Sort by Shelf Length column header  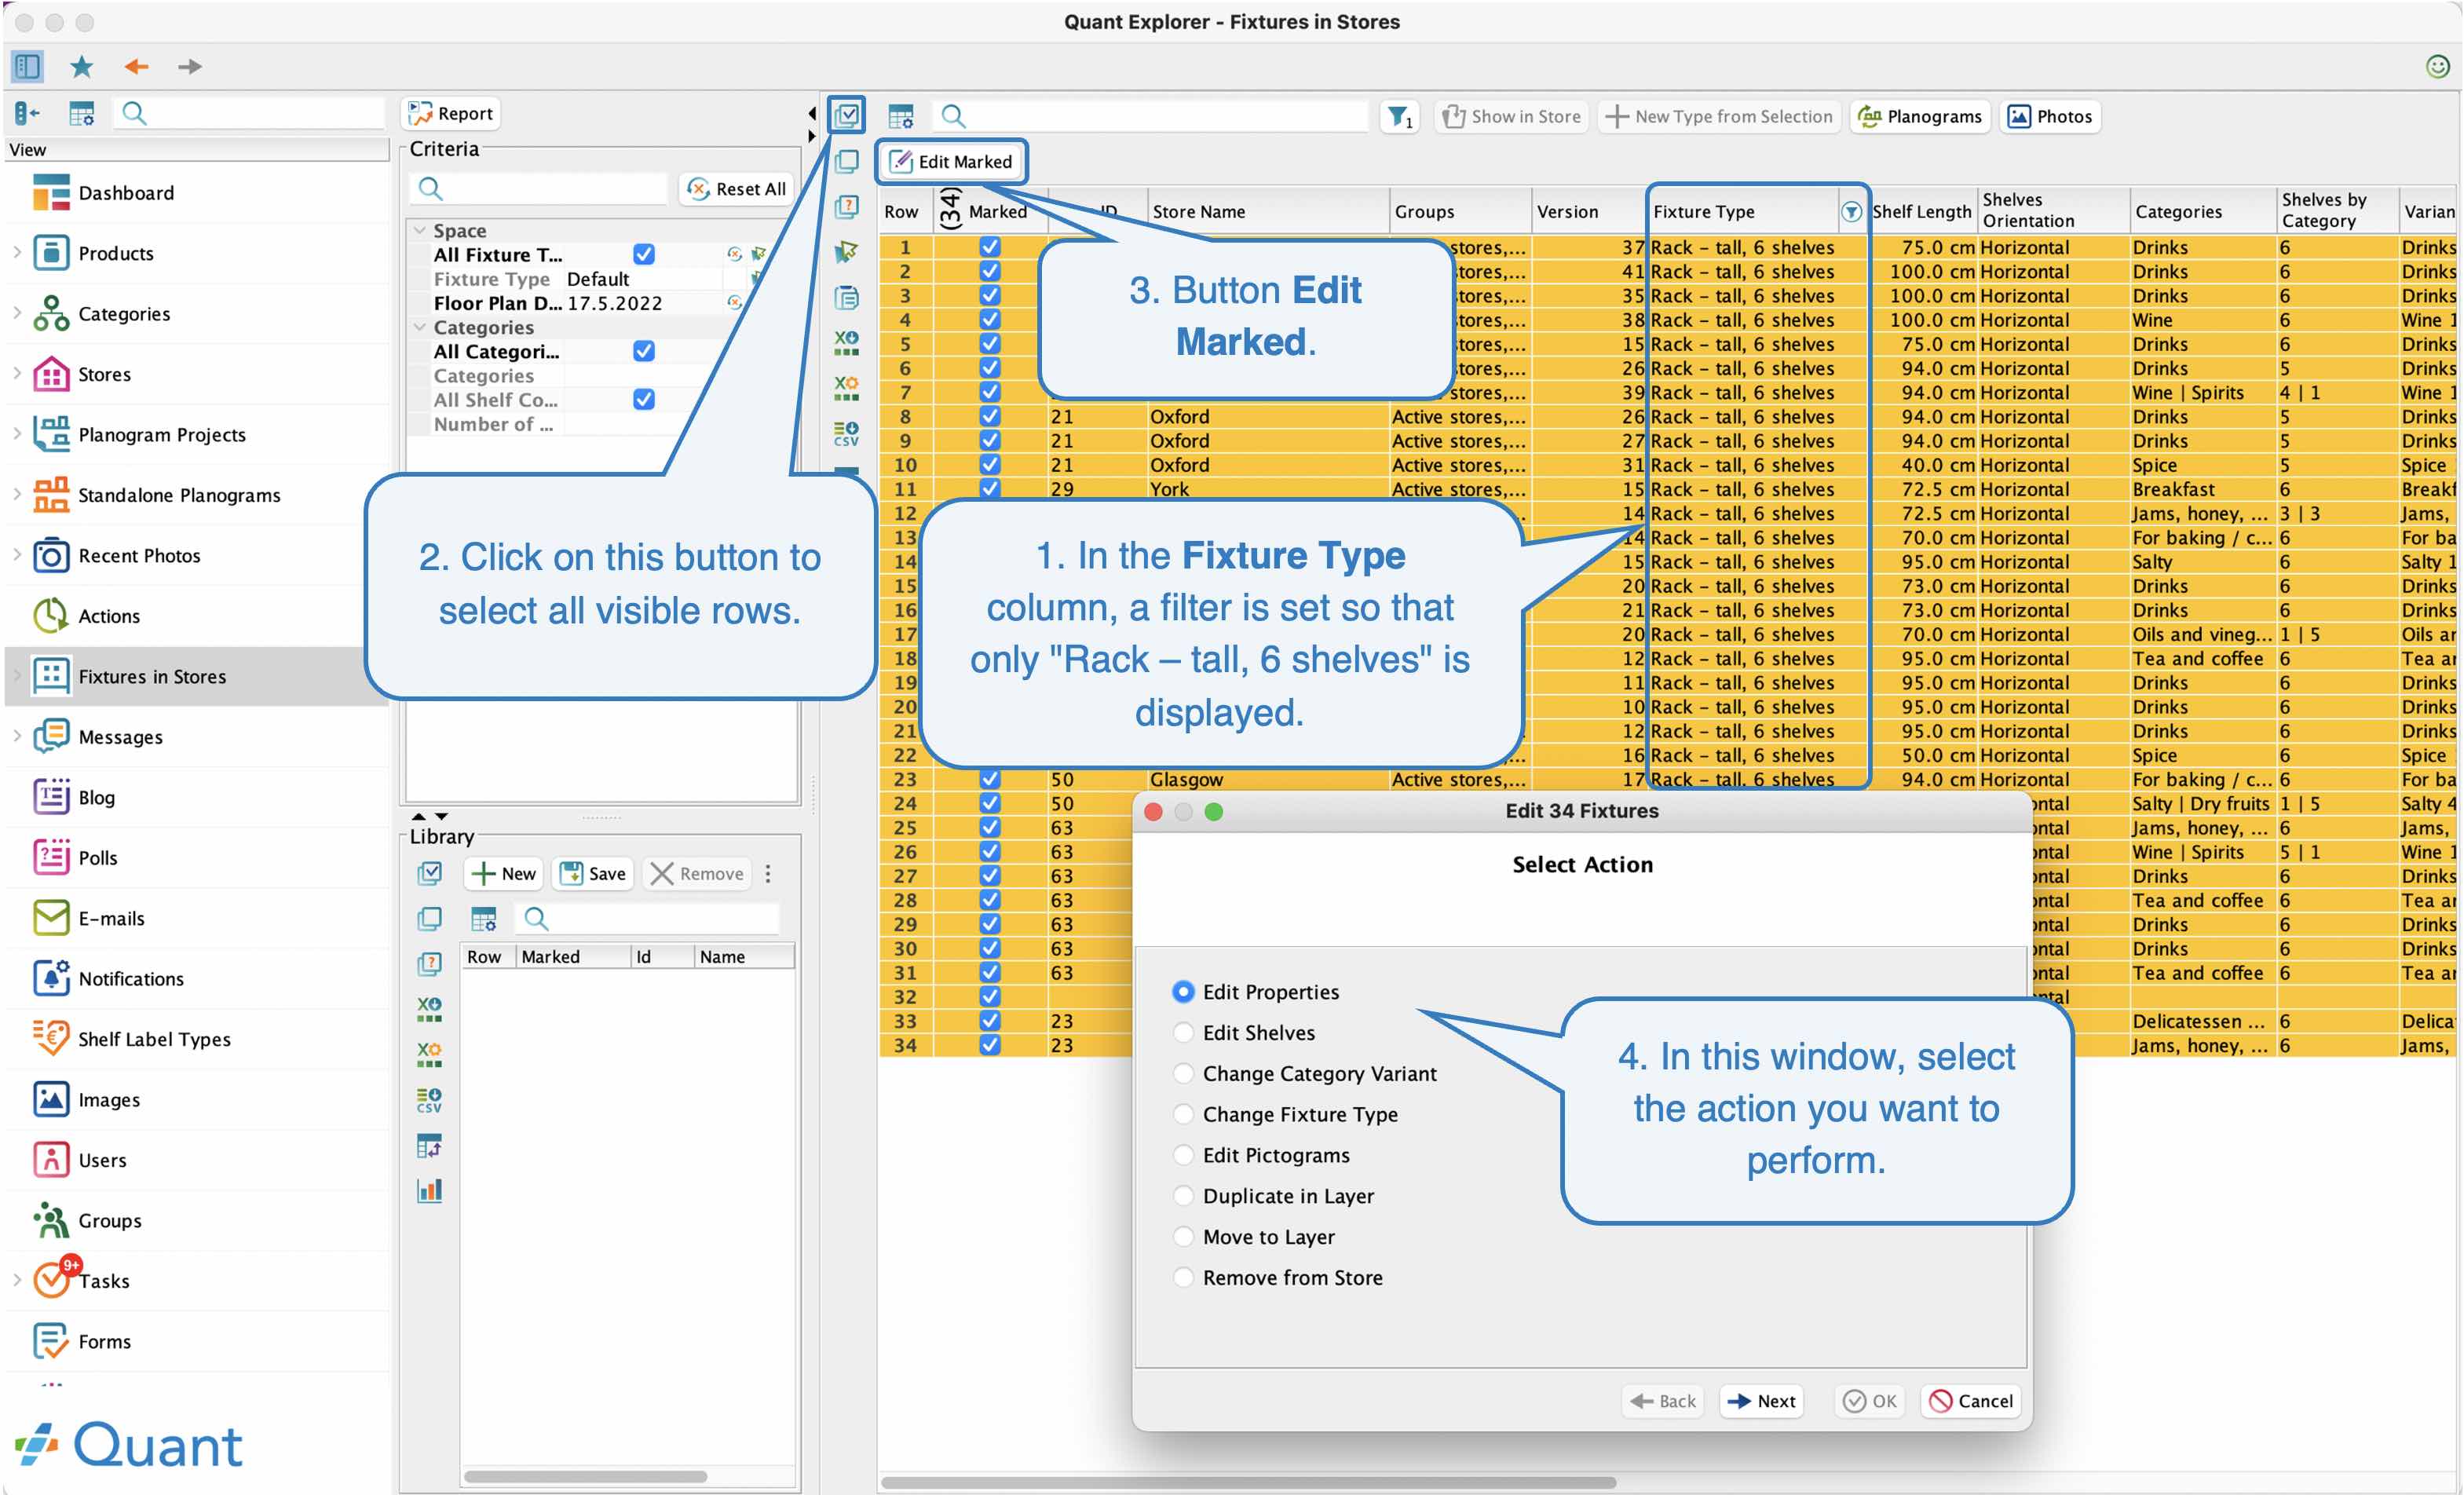click(x=1922, y=211)
